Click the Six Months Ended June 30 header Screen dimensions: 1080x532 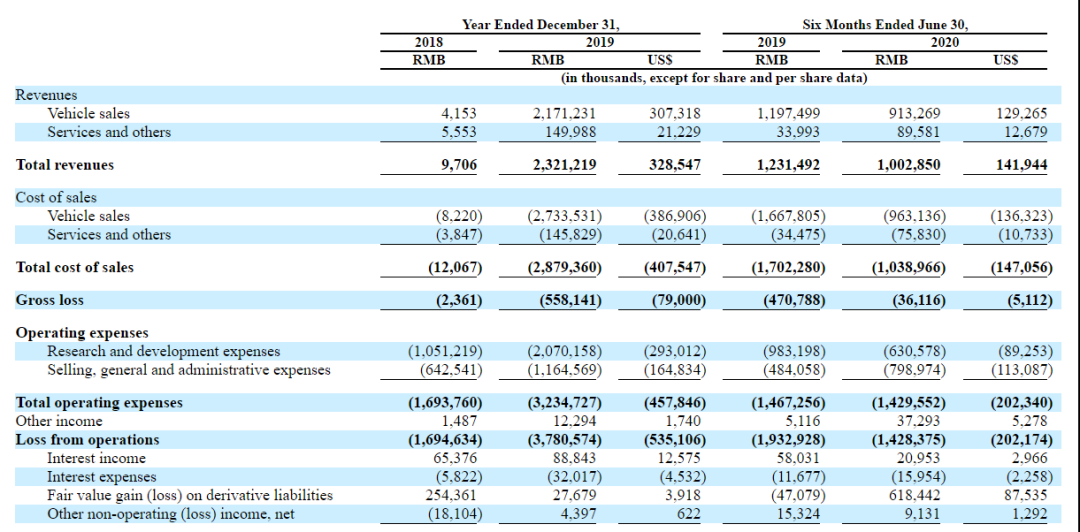tap(885, 24)
